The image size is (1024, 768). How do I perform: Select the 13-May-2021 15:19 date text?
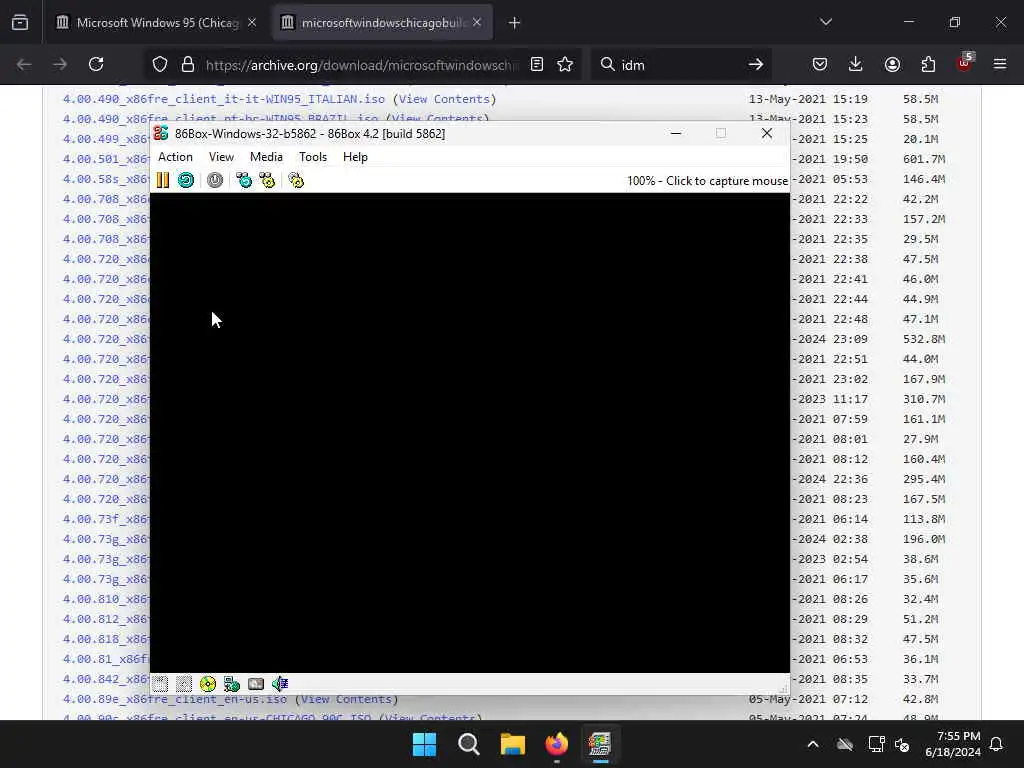pyautogui.click(x=808, y=99)
